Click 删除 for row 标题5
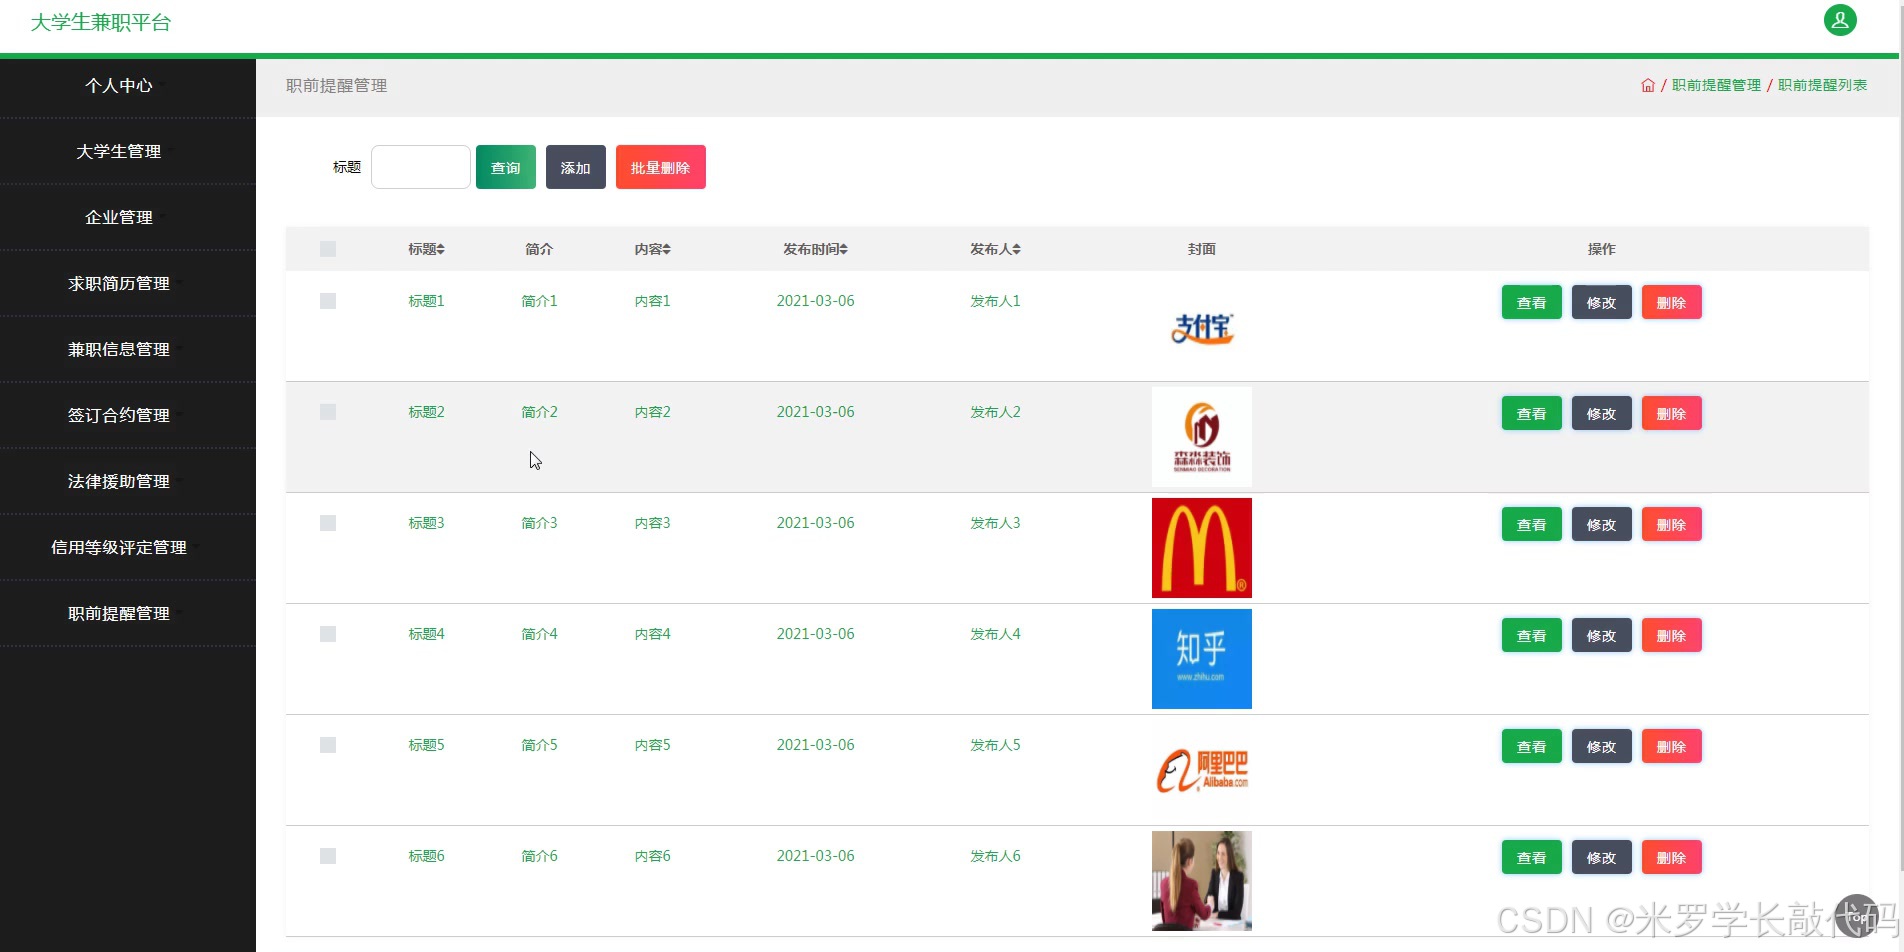The height and width of the screenshot is (952, 1904). click(x=1672, y=746)
